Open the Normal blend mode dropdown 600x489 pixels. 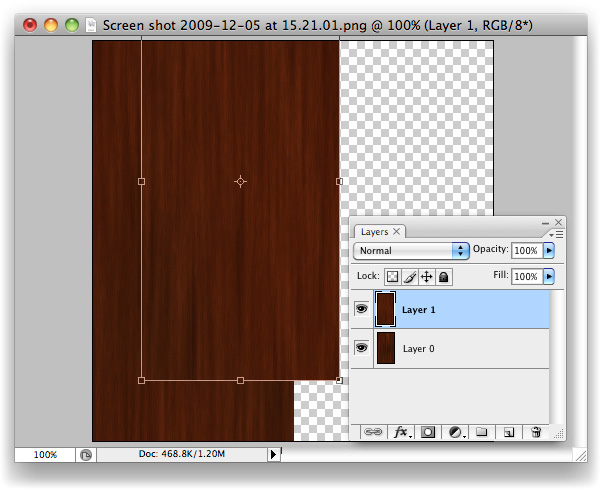click(x=412, y=250)
